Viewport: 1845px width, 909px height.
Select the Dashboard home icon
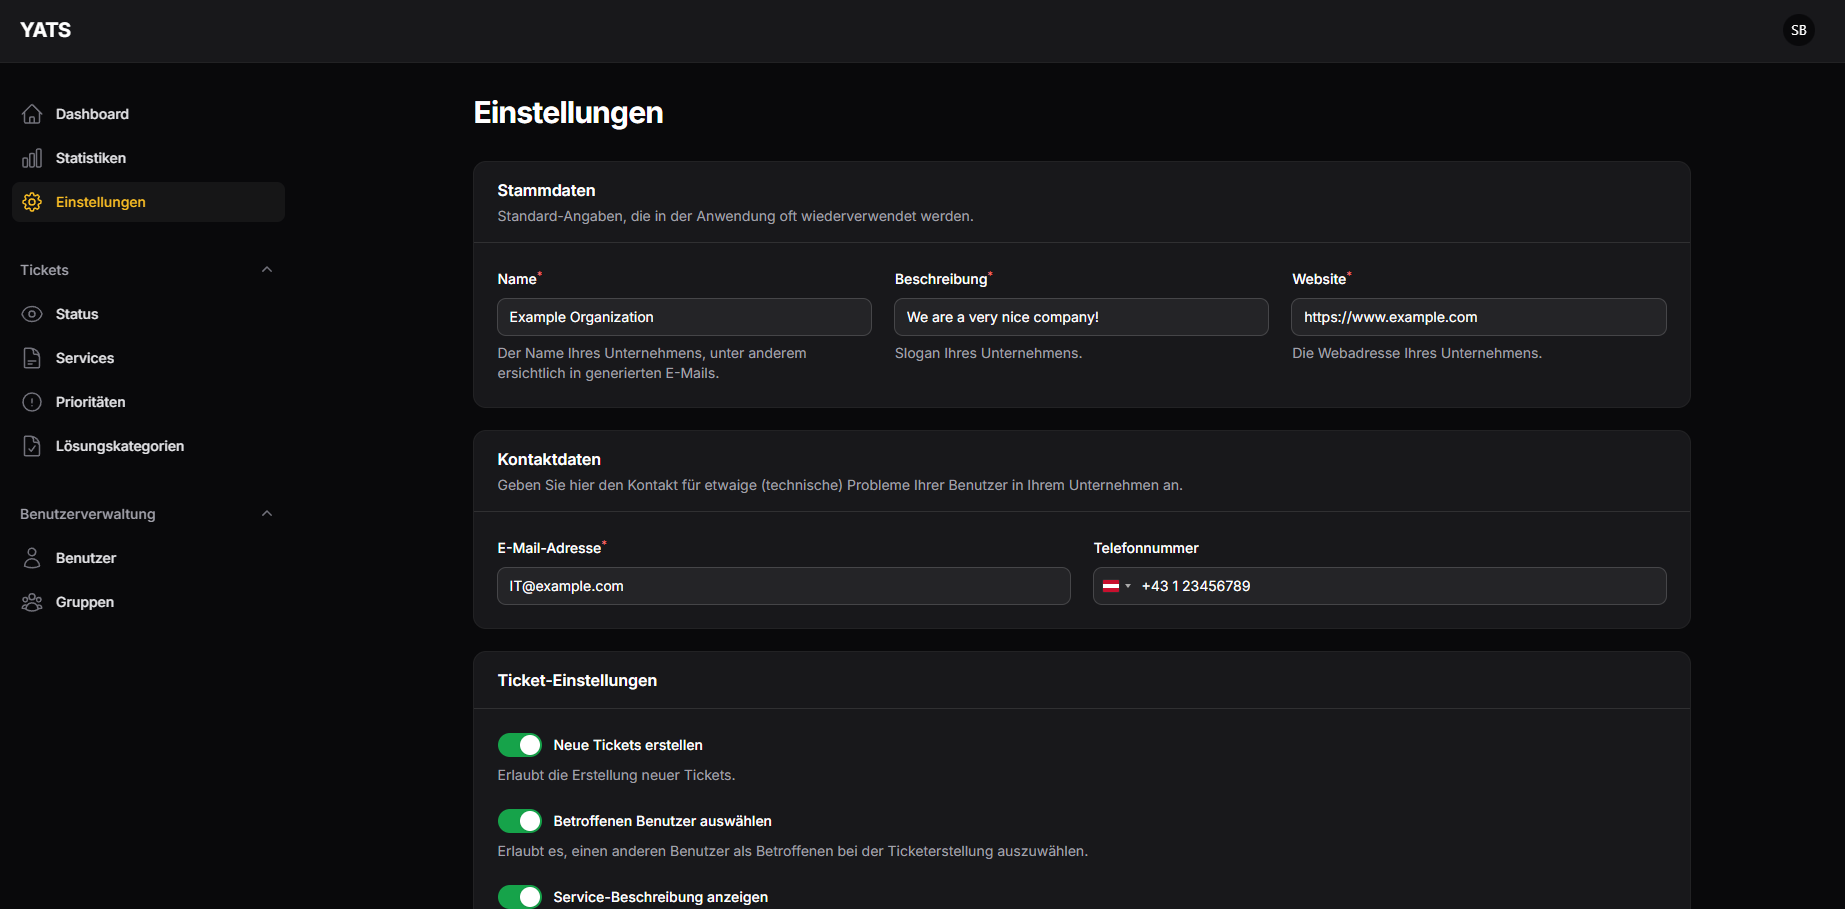point(31,113)
